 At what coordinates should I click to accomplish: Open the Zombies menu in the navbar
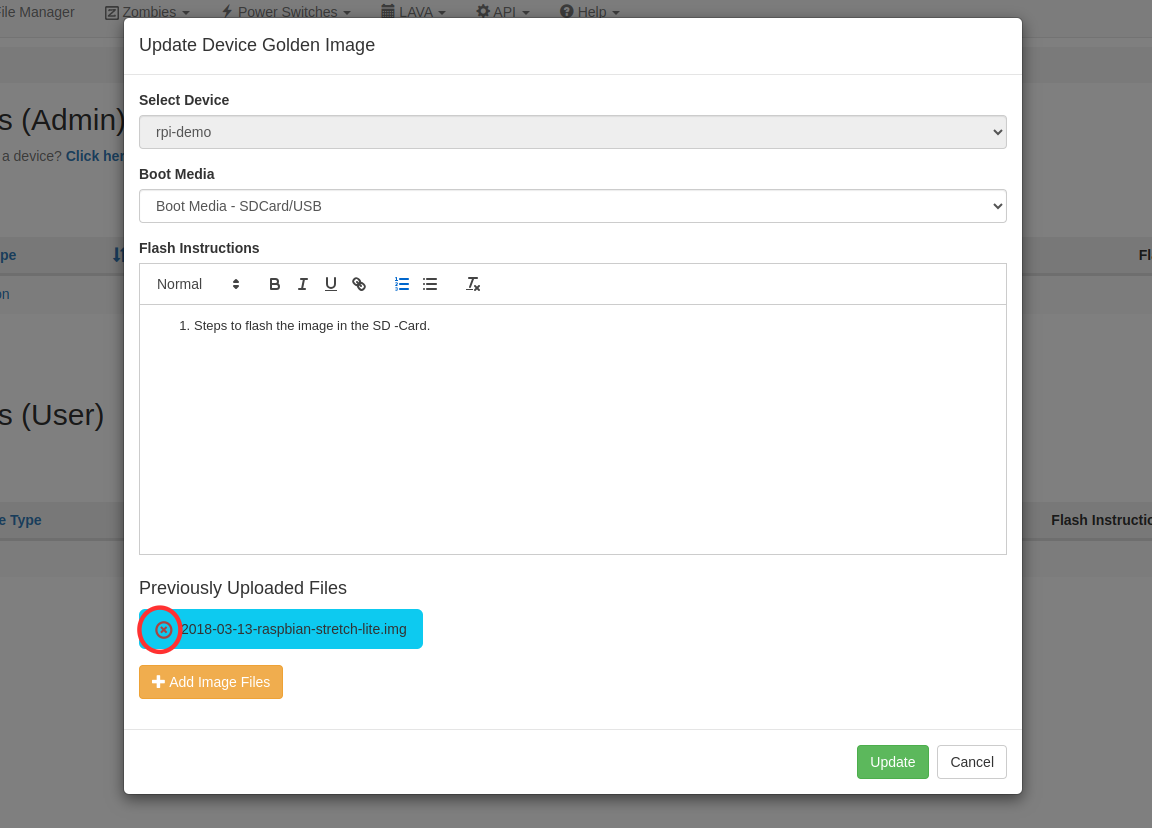[147, 12]
